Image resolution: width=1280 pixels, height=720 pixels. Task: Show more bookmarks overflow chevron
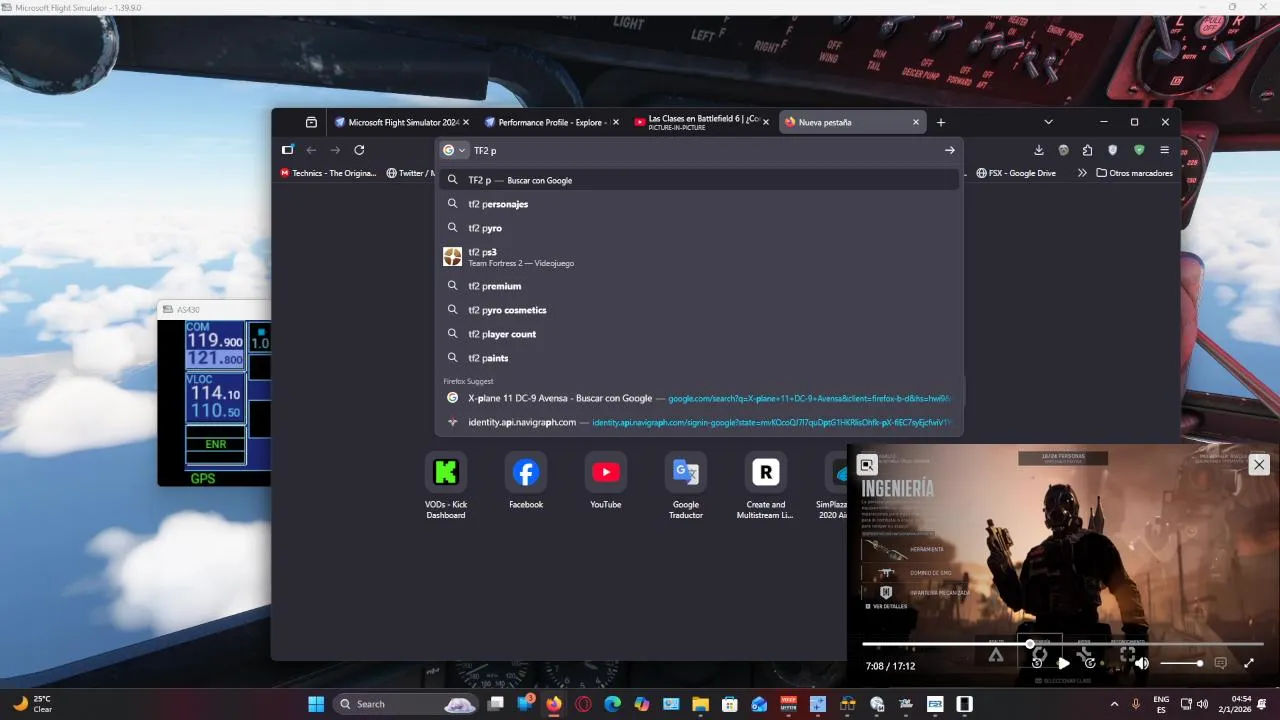[x=1082, y=173]
